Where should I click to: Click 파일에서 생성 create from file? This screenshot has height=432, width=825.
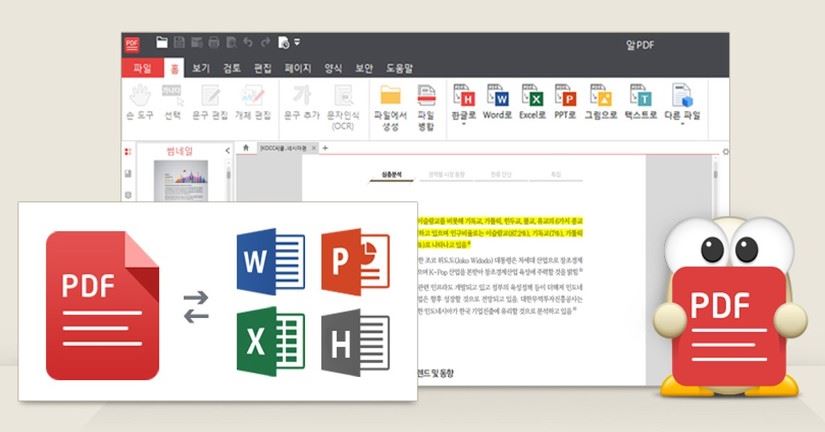click(x=390, y=108)
